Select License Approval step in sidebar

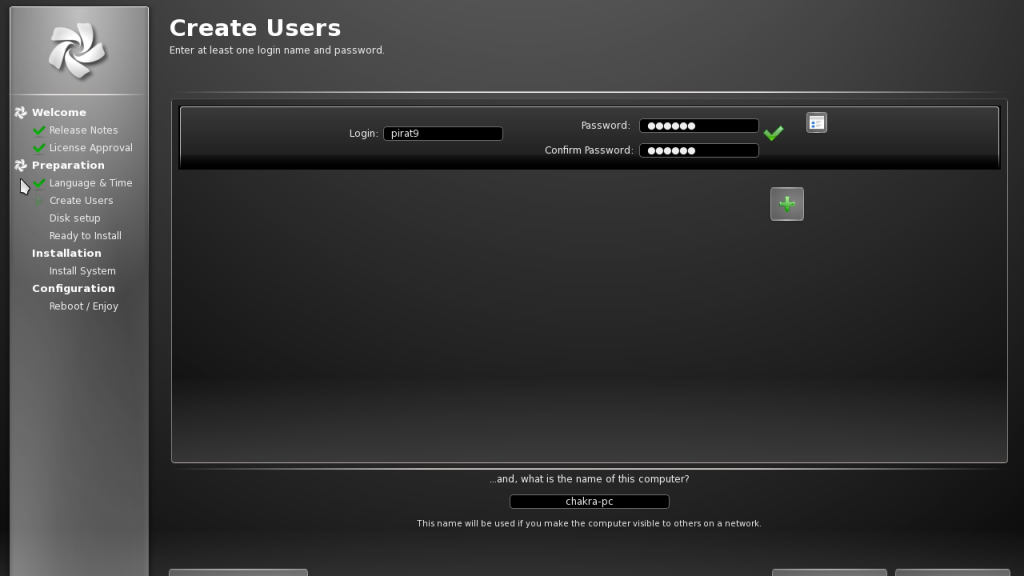[91, 148]
